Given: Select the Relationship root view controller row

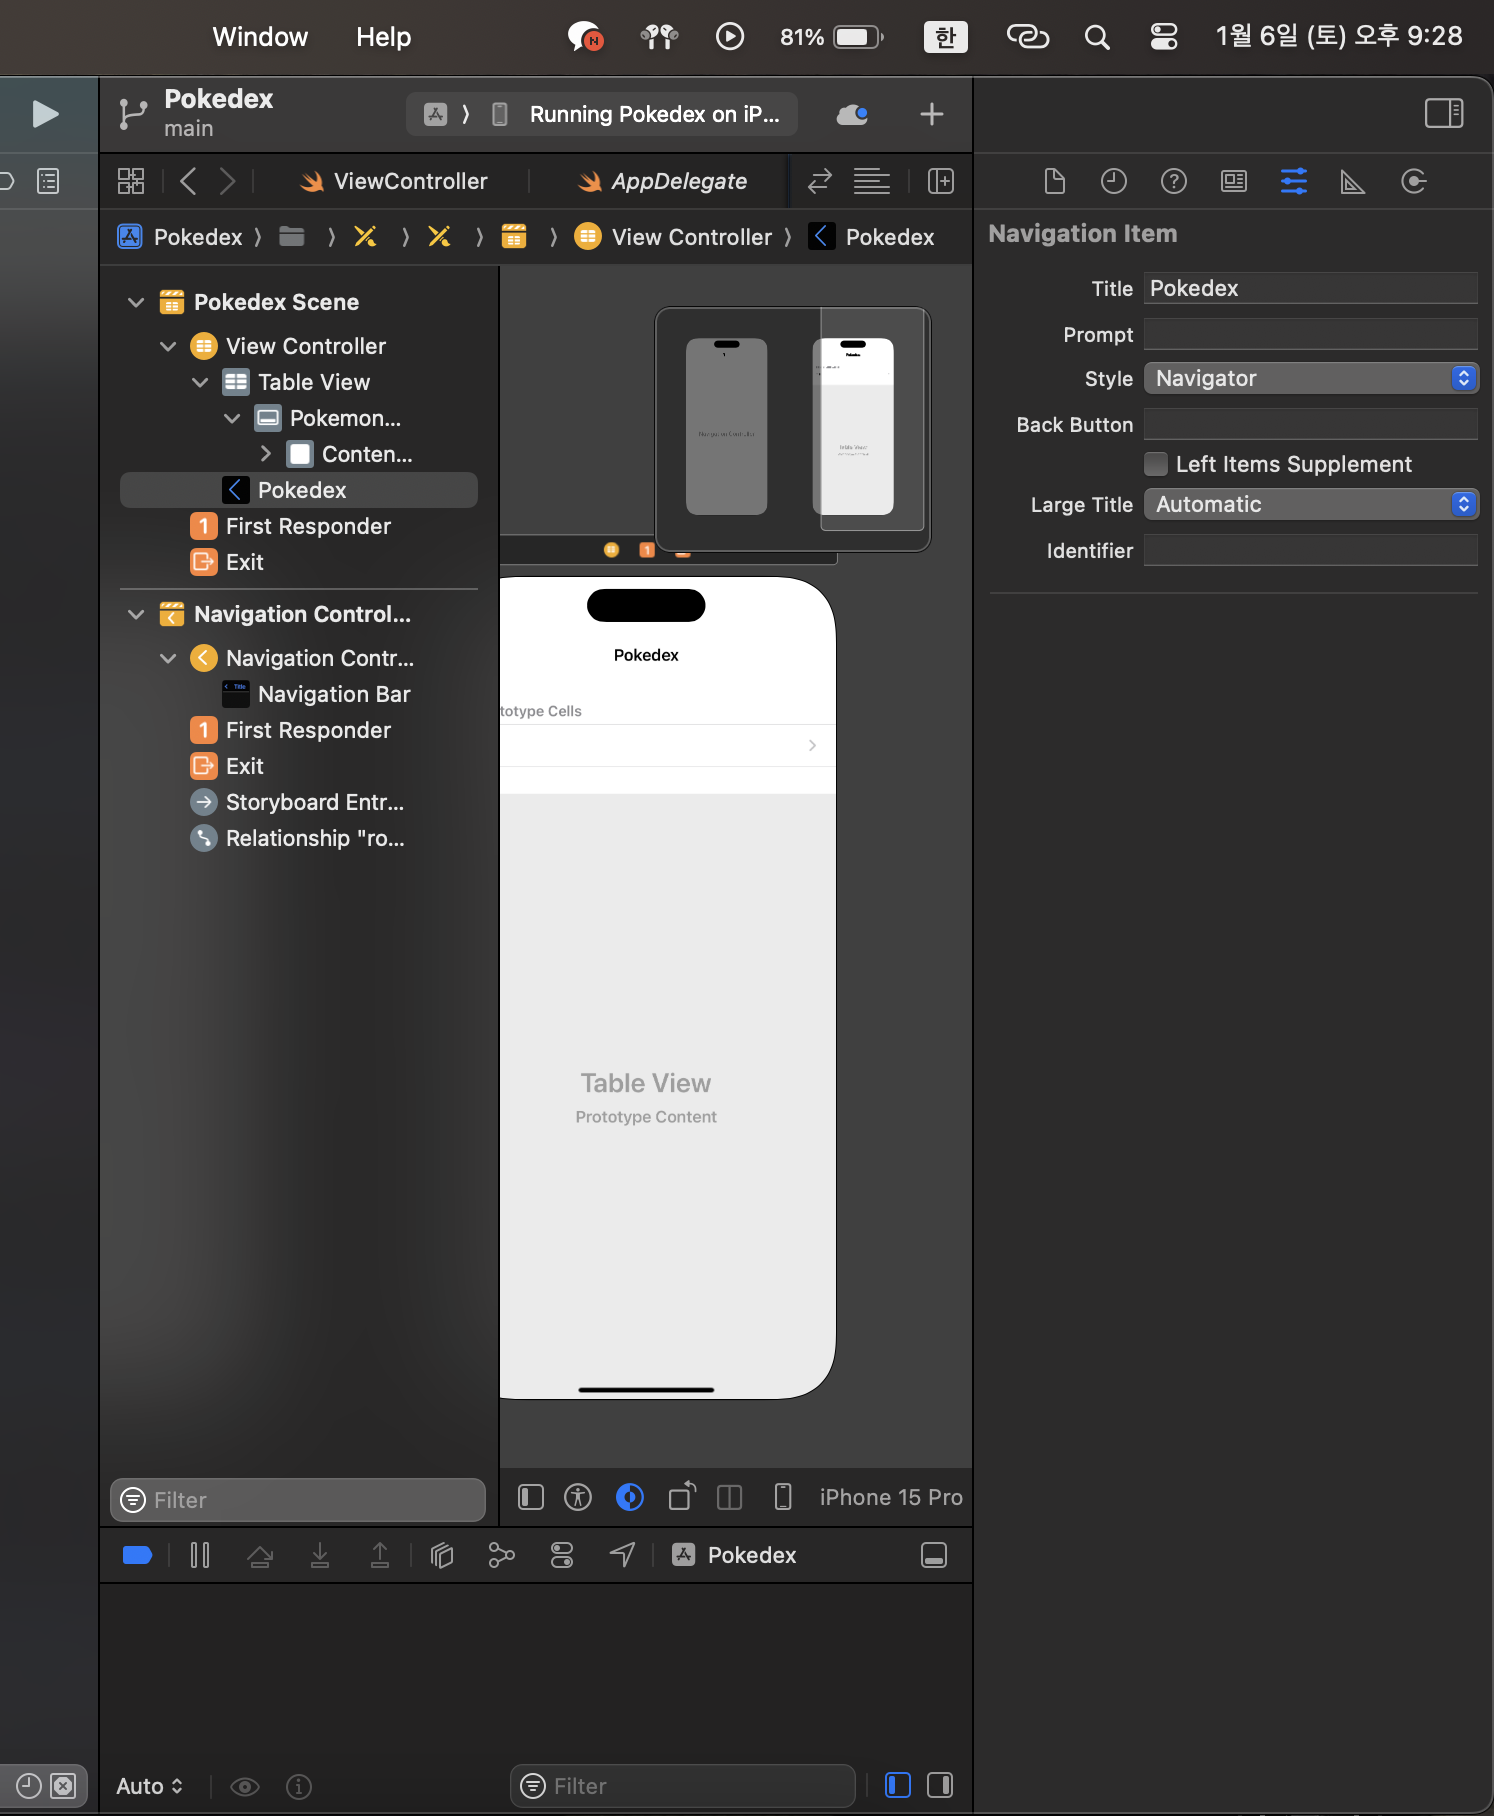Looking at the screenshot, I should [x=298, y=838].
